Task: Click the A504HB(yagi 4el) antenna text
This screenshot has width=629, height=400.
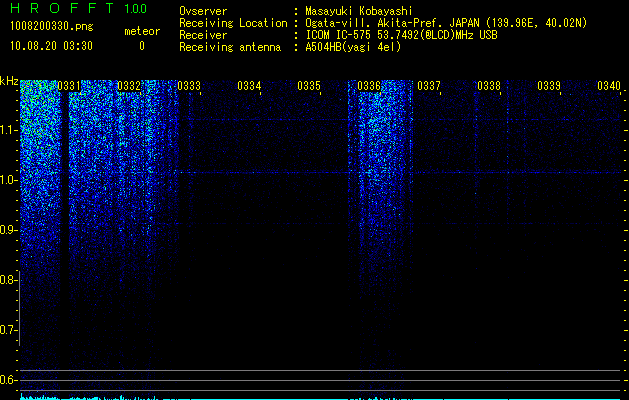Action: tap(353, 47)
